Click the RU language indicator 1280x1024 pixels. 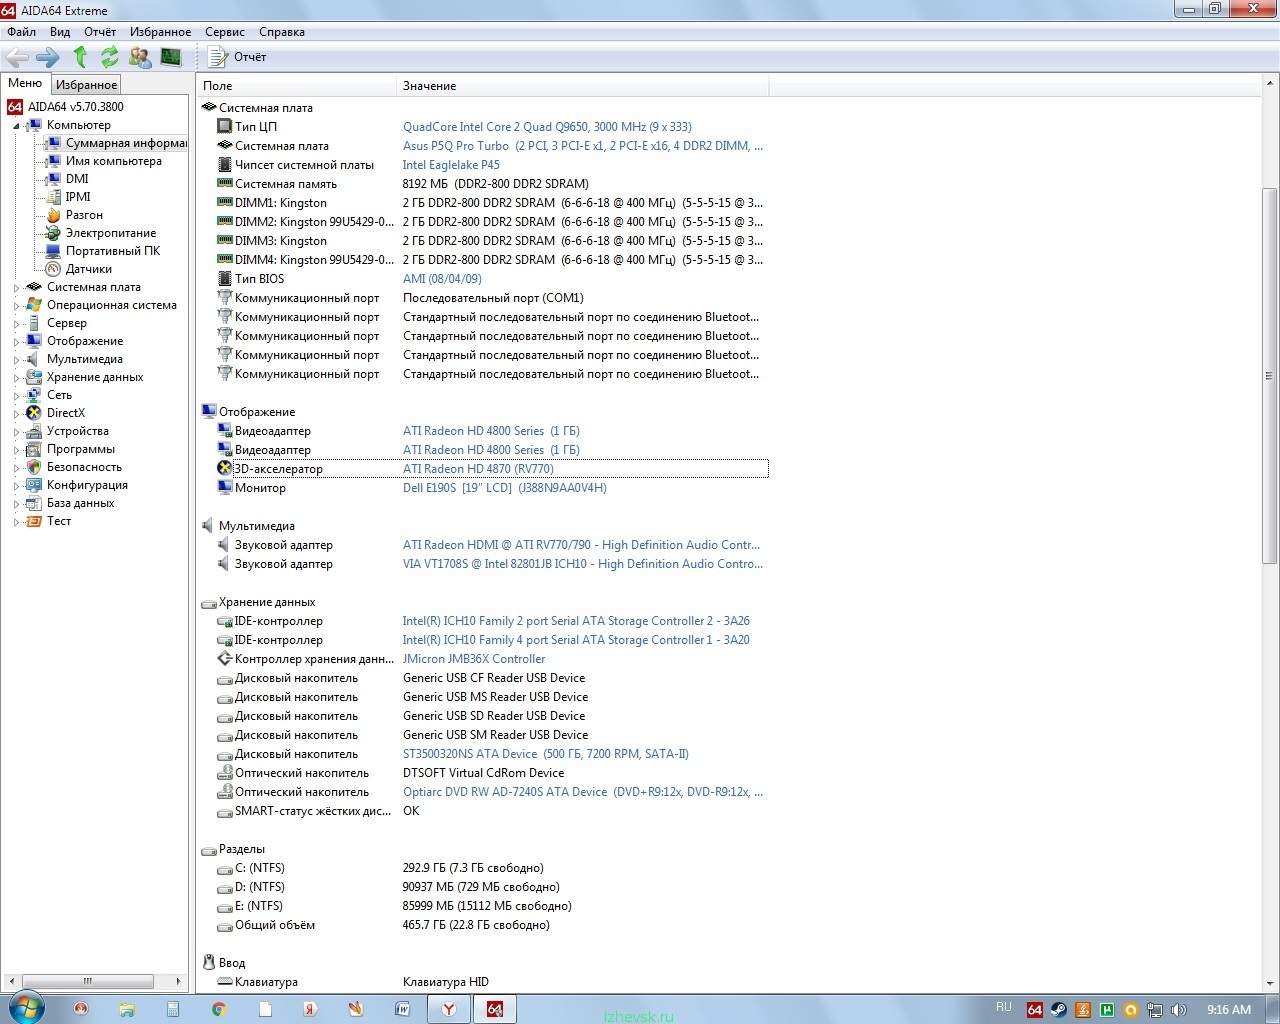1004,1008
